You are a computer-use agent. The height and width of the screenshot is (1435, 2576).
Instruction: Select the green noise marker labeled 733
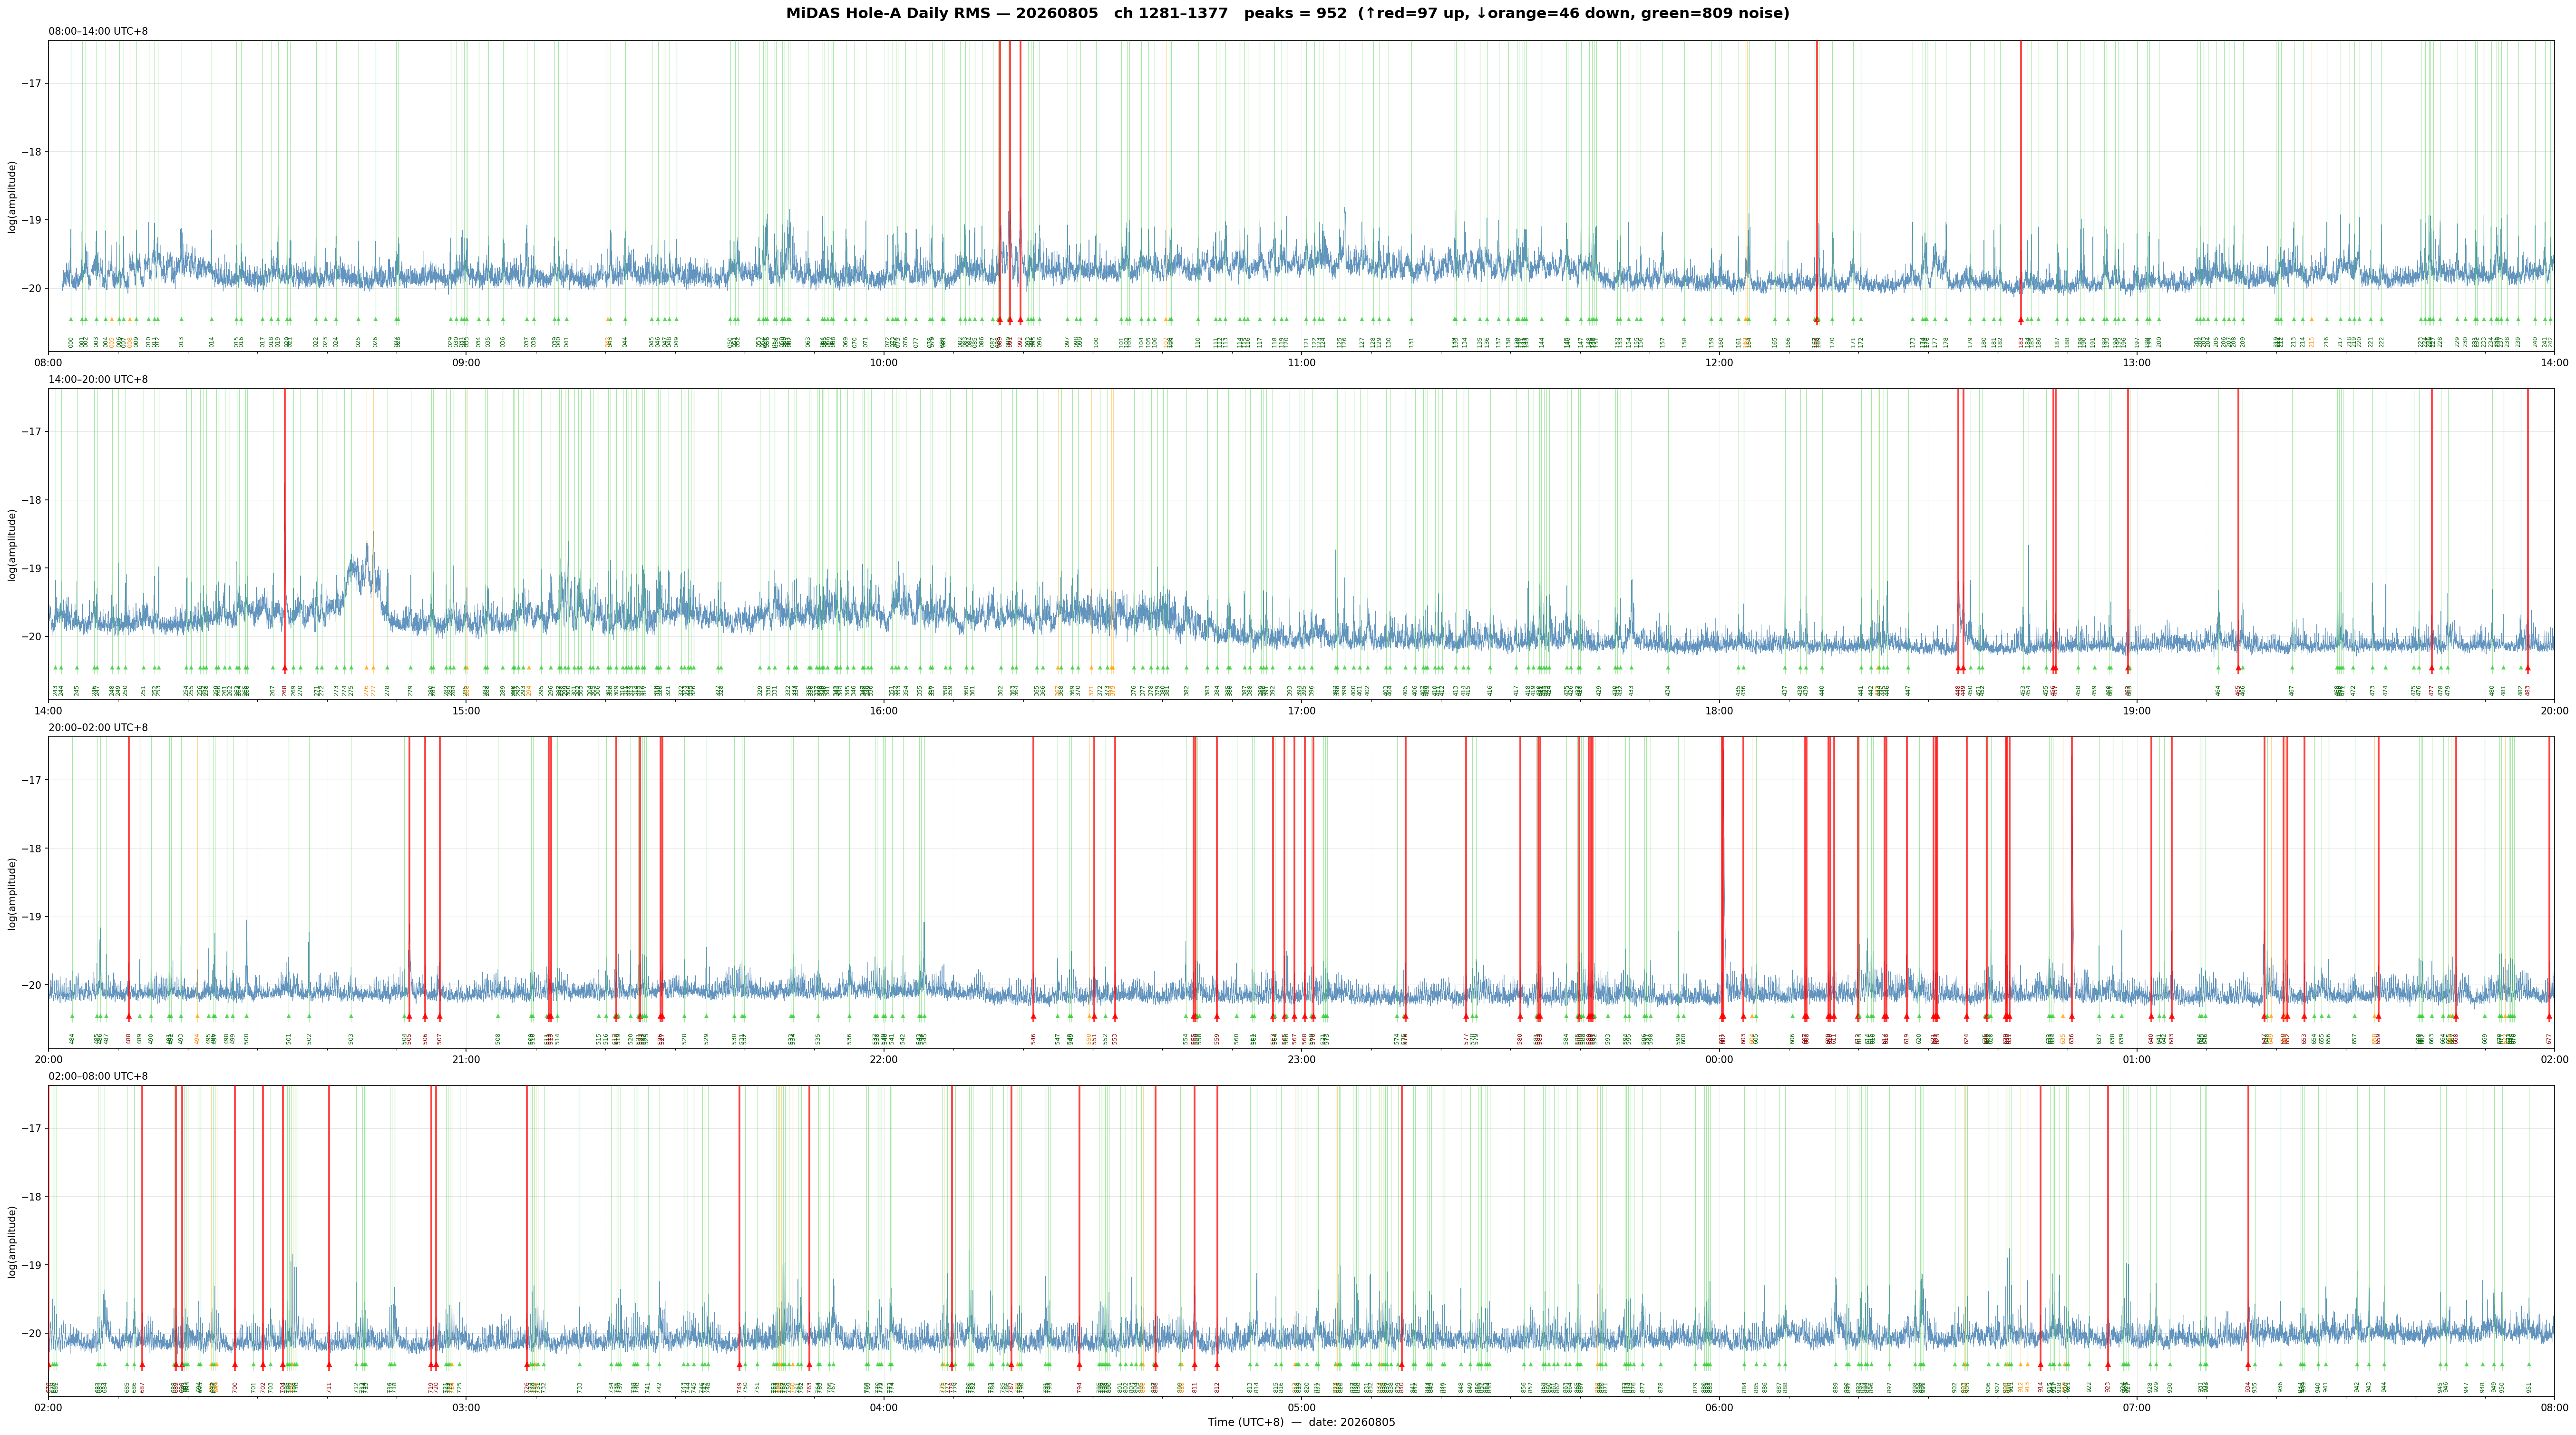(579, 1365)
